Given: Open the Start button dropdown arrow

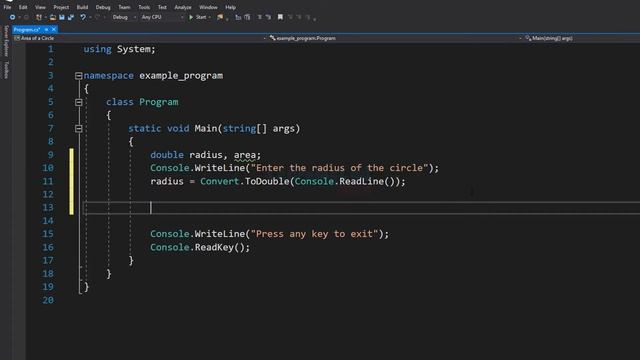Looking at the screenshot, I should tap(210, 17).
